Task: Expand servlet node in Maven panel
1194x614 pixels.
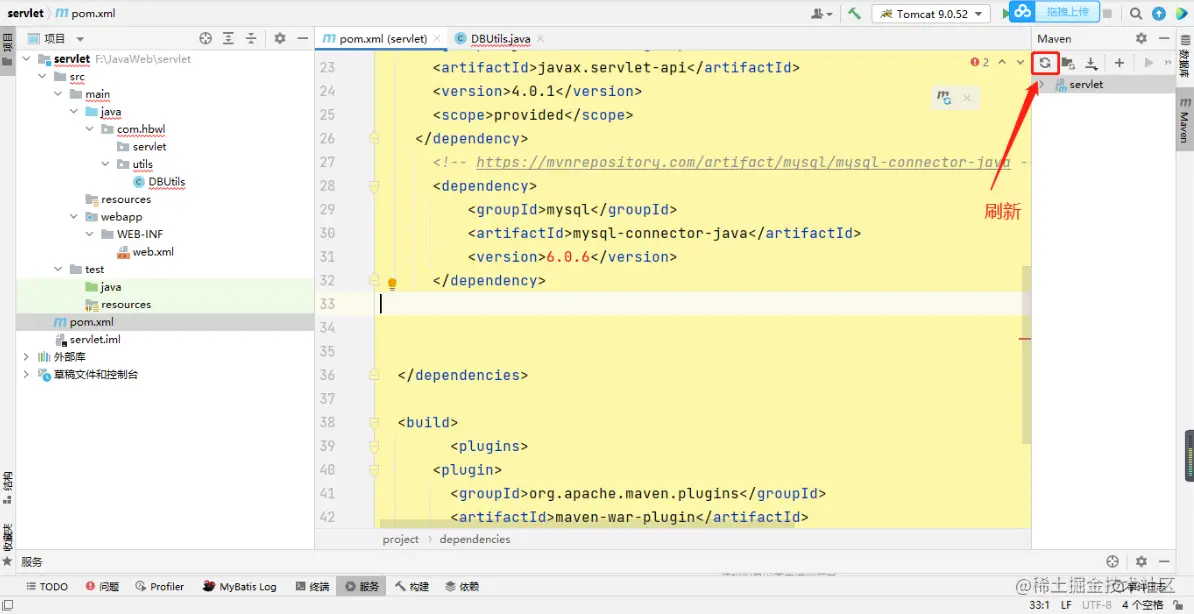Action: (1042, 85)
